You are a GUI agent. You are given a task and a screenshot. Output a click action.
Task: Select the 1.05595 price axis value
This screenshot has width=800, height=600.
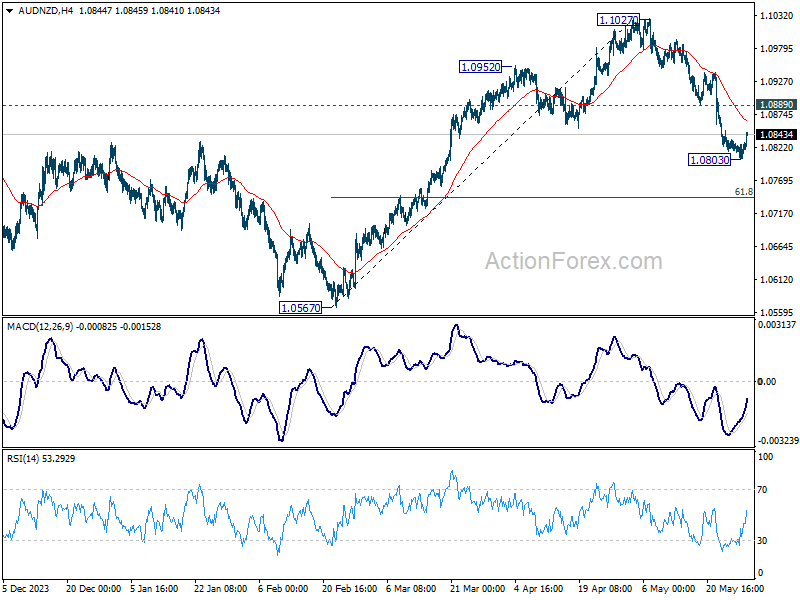777,312
